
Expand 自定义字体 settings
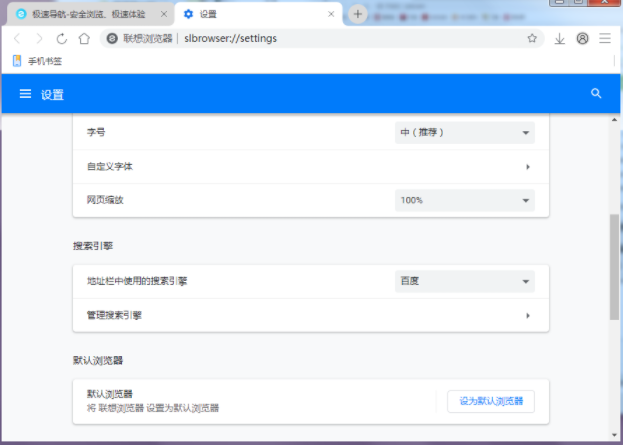click(x=311, y=166)
